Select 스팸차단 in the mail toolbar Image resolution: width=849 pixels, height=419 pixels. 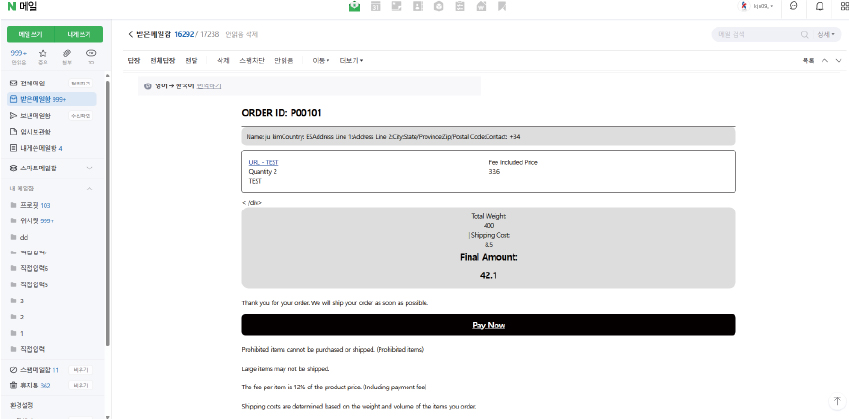(252, 60)
